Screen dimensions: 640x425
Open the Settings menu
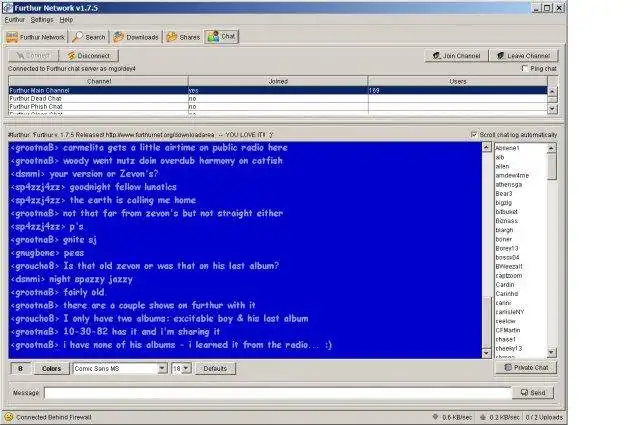tap(42, 20)
